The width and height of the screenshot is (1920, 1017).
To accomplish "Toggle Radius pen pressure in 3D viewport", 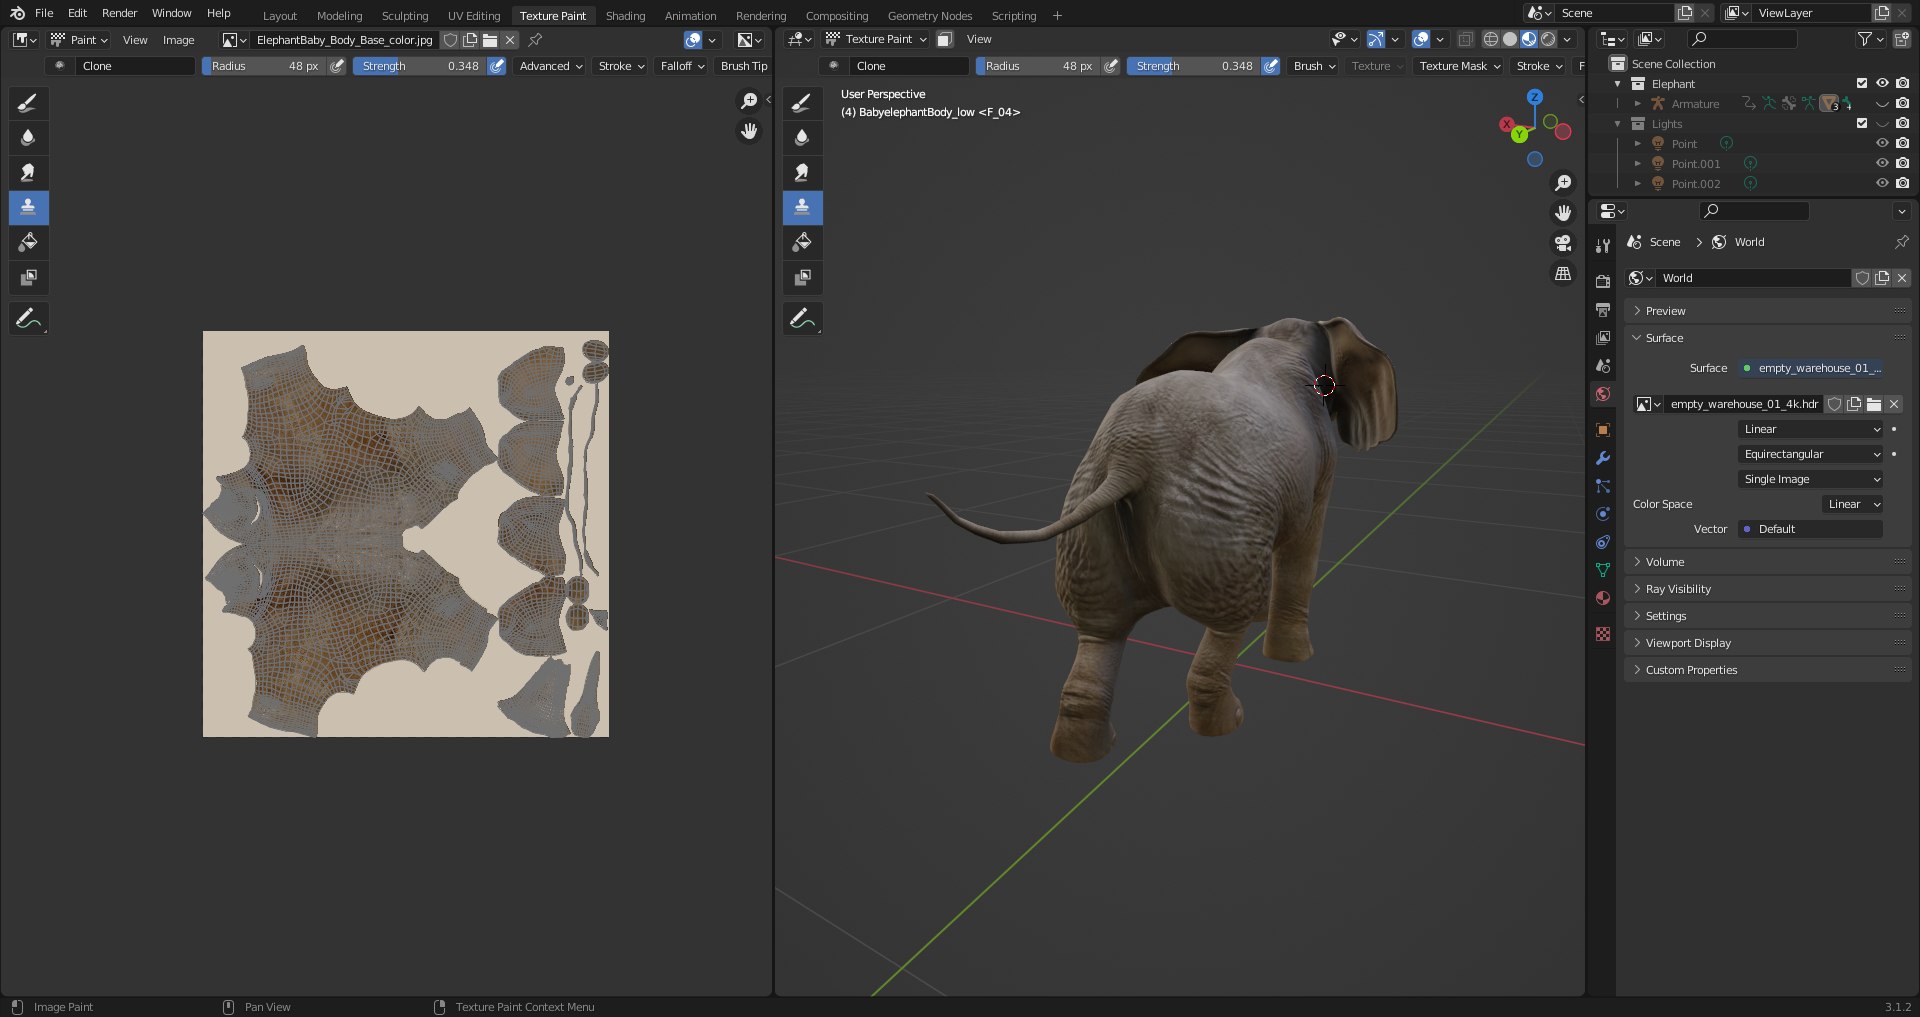I will click(1111, 66).
